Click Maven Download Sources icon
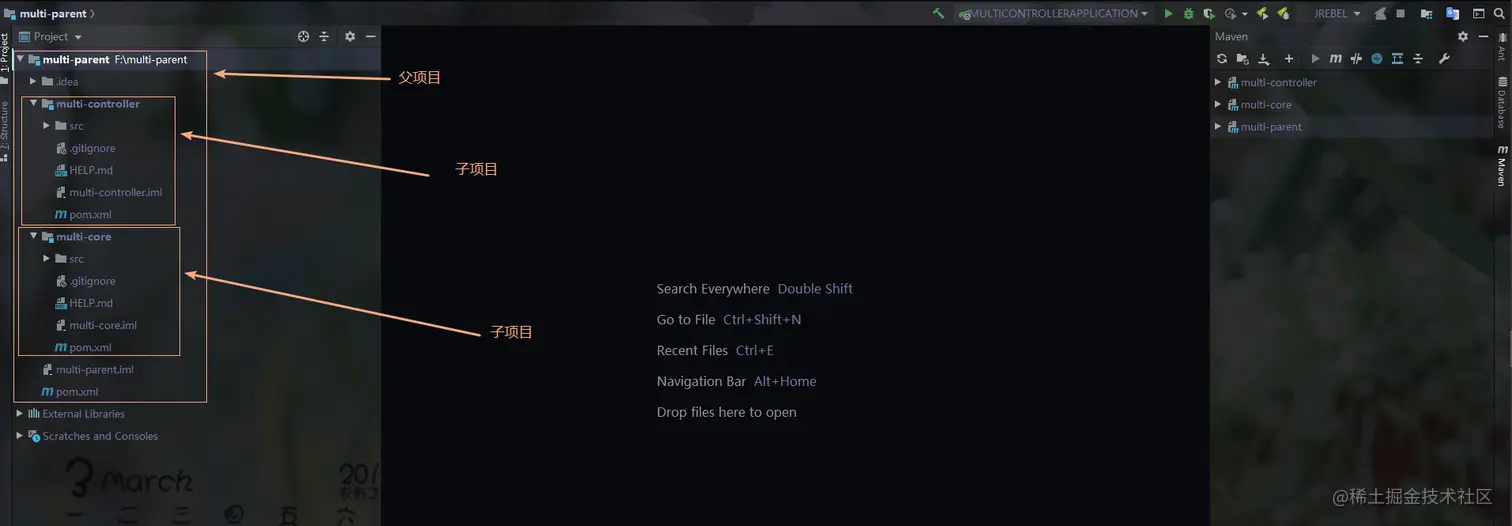The height and width of the screenshot is (526, 1512). point(1263,59)
